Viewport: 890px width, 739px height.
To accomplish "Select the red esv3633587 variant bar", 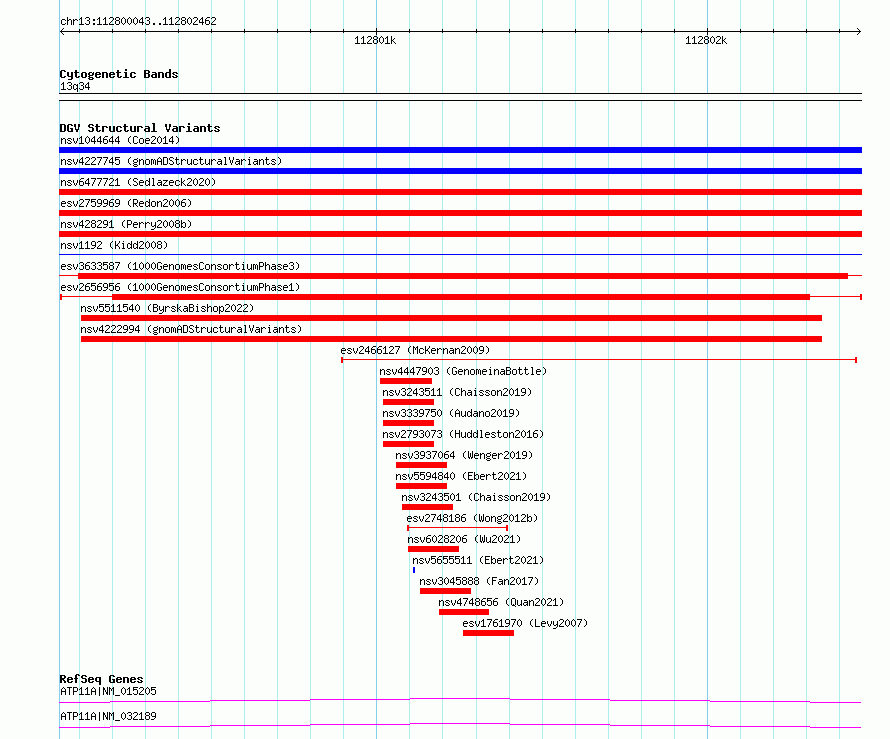I will (463, 276).
